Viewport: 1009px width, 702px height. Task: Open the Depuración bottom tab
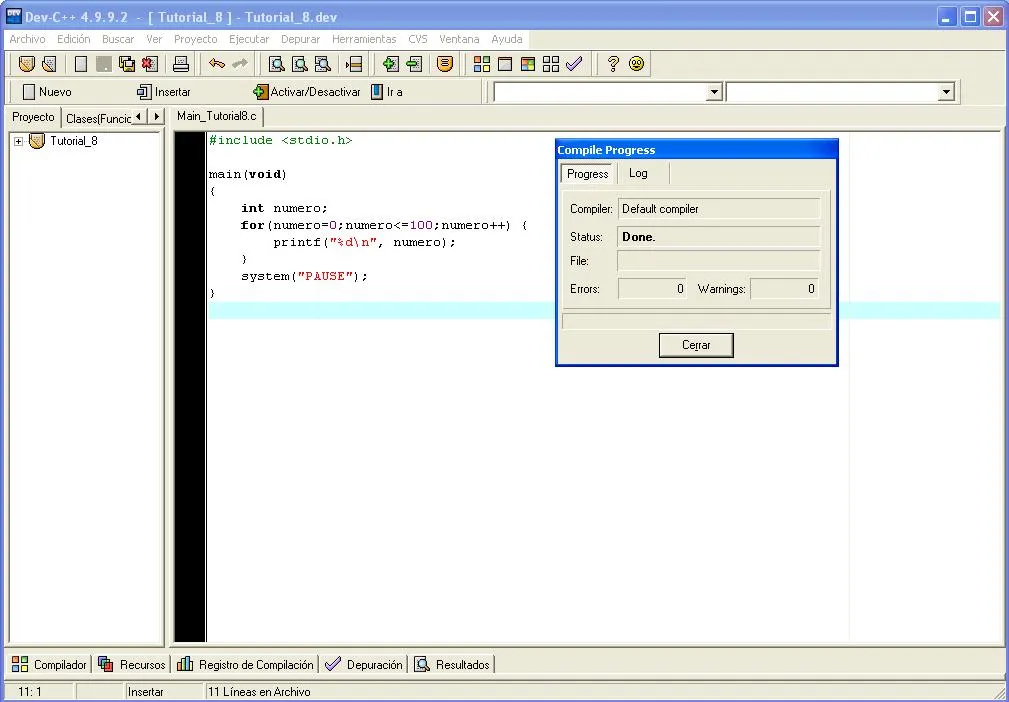[364, 665]
